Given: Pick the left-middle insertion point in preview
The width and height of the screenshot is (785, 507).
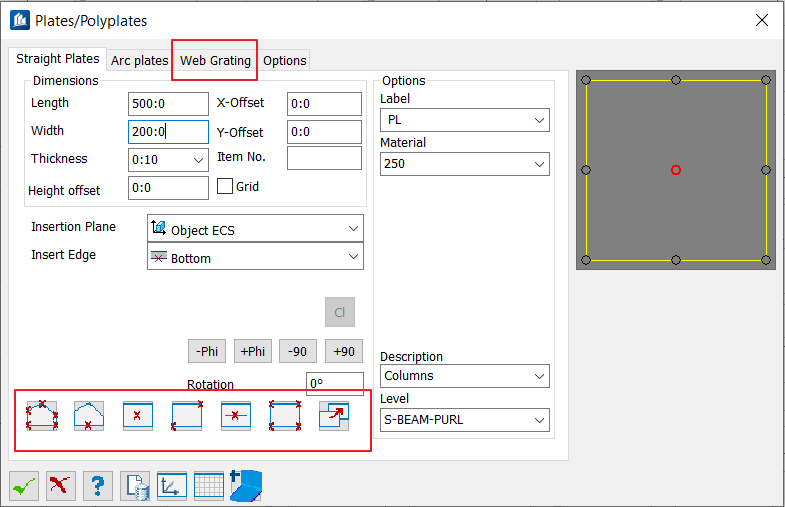Looking at the screenshot, I should click(x=586, y=170).
